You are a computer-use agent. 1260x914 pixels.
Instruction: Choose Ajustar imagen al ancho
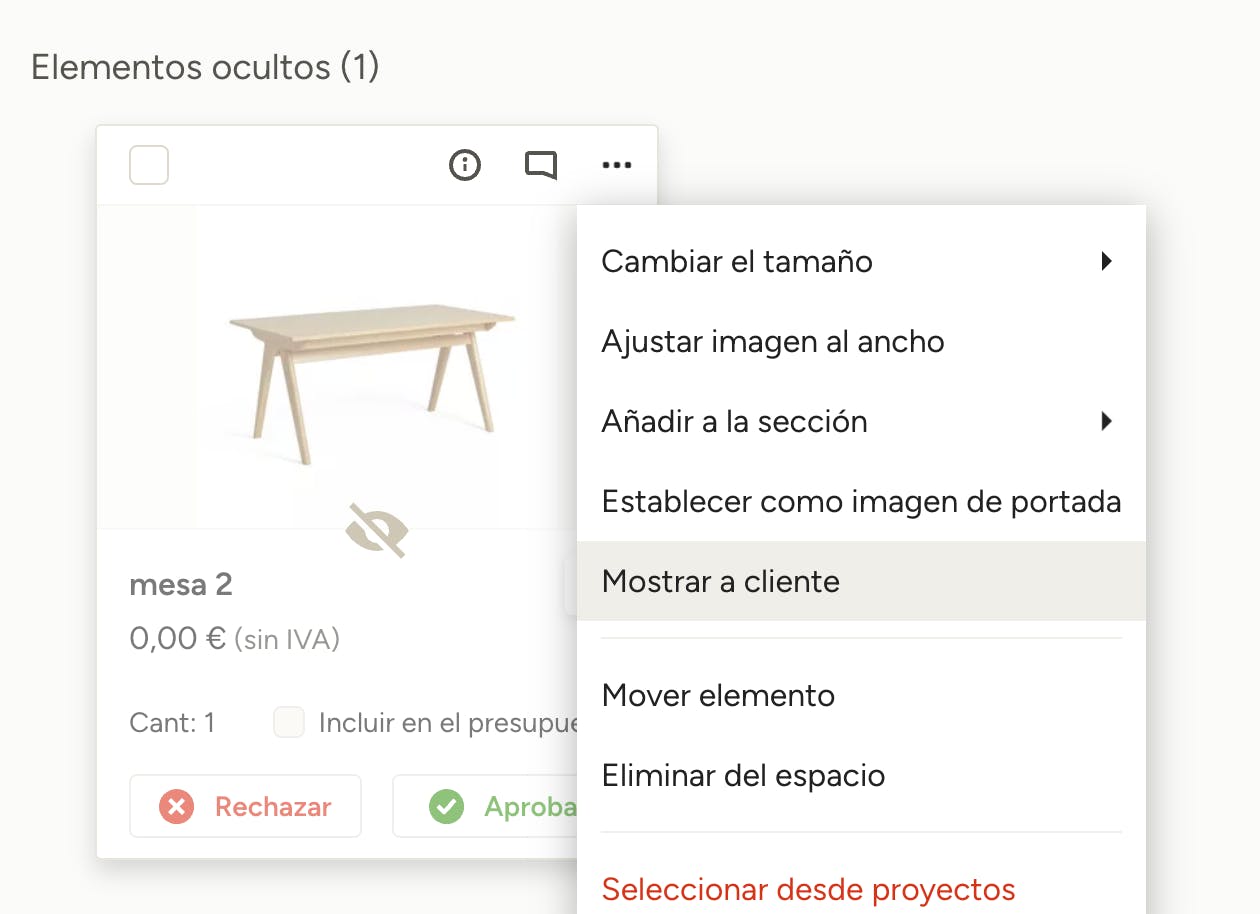(x=773, y=342)
